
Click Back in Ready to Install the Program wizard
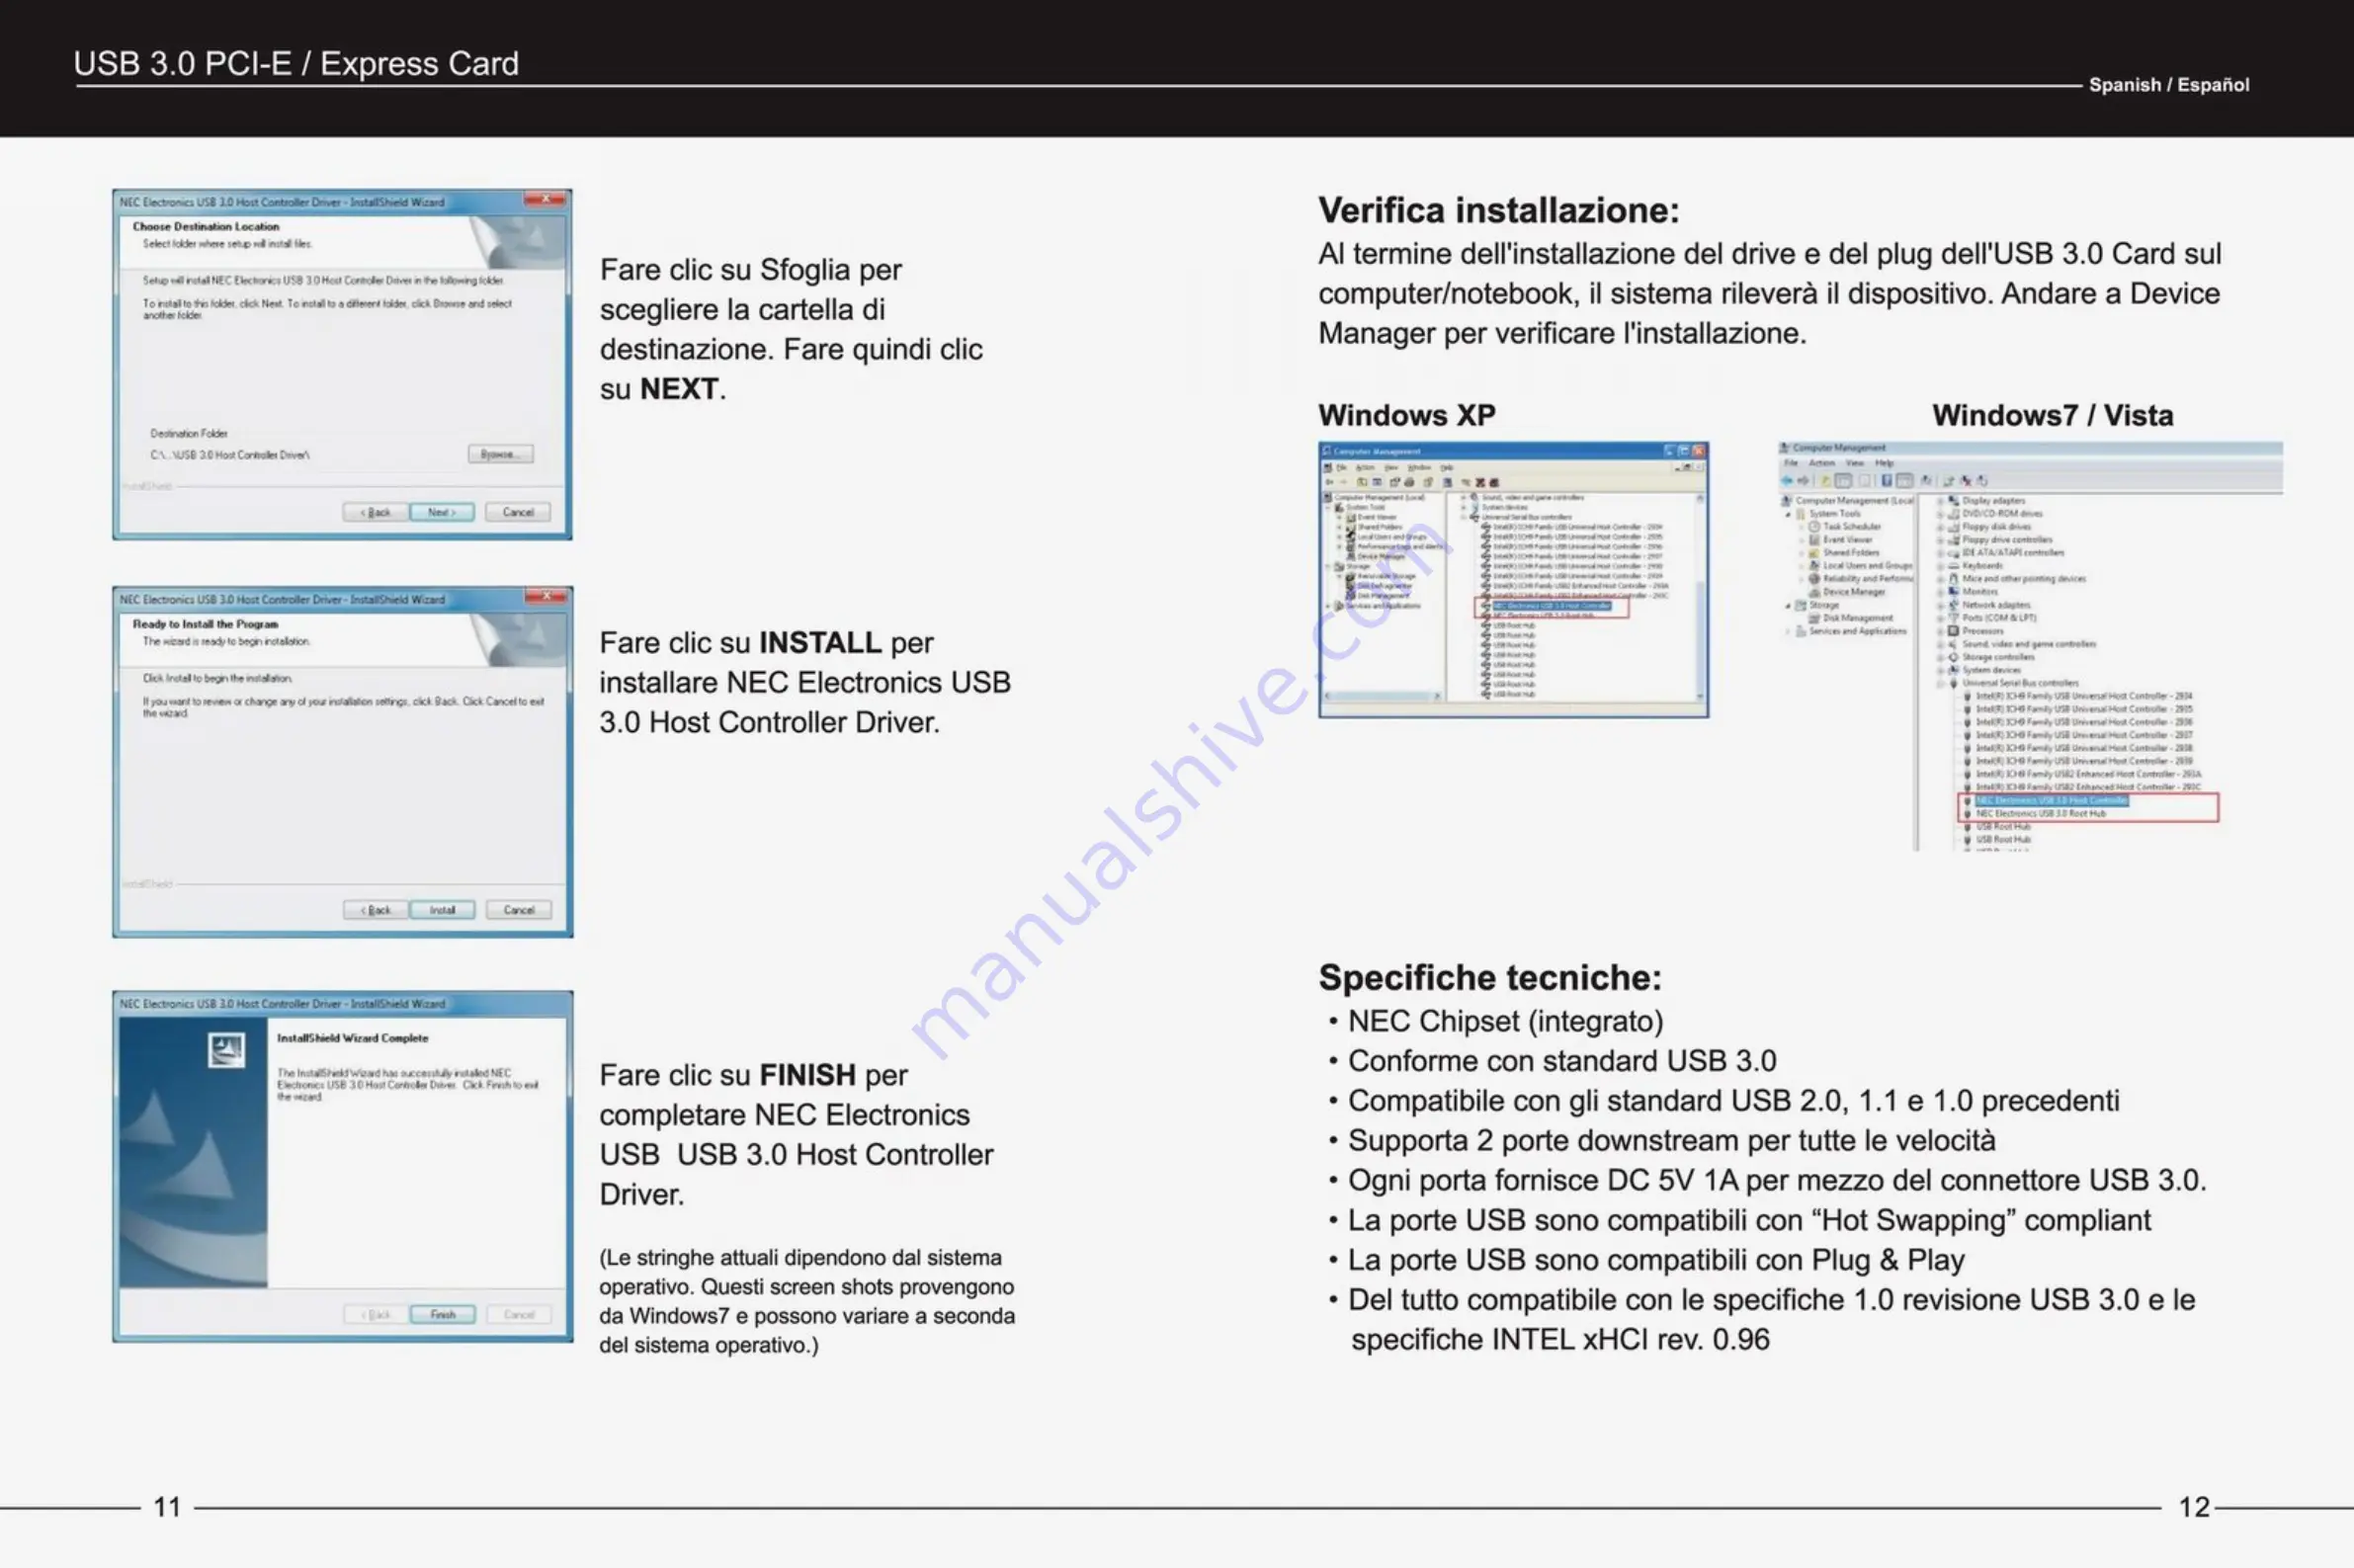tap(375, 910)
